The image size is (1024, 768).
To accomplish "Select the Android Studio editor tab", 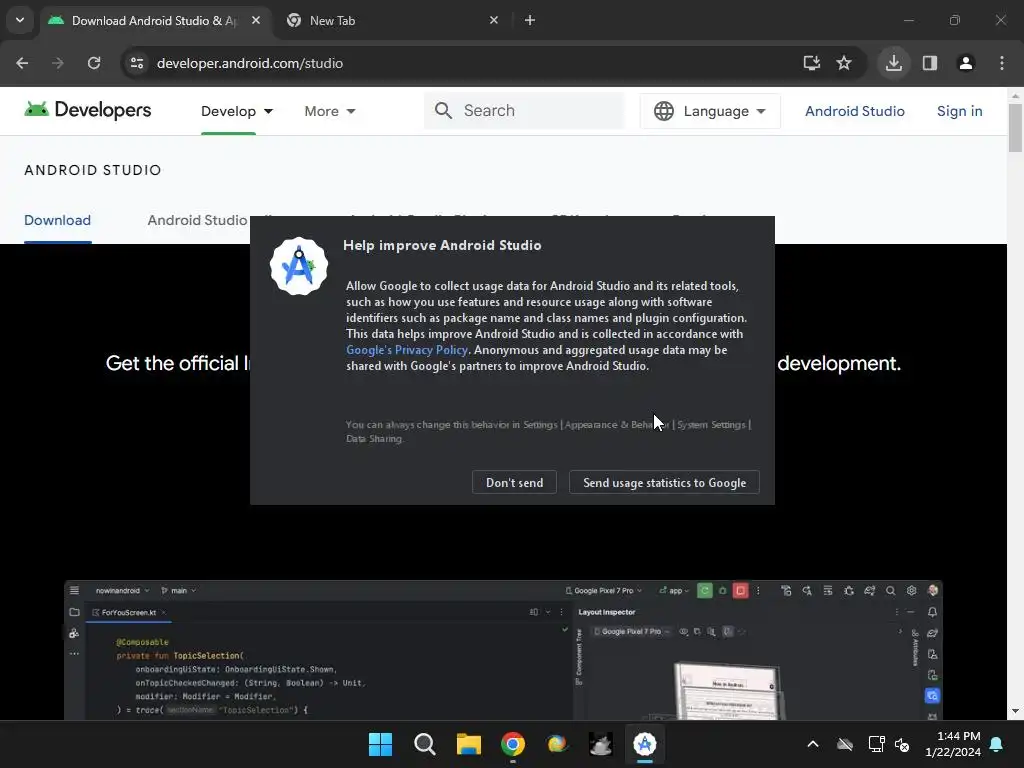I will pos(197,220).
